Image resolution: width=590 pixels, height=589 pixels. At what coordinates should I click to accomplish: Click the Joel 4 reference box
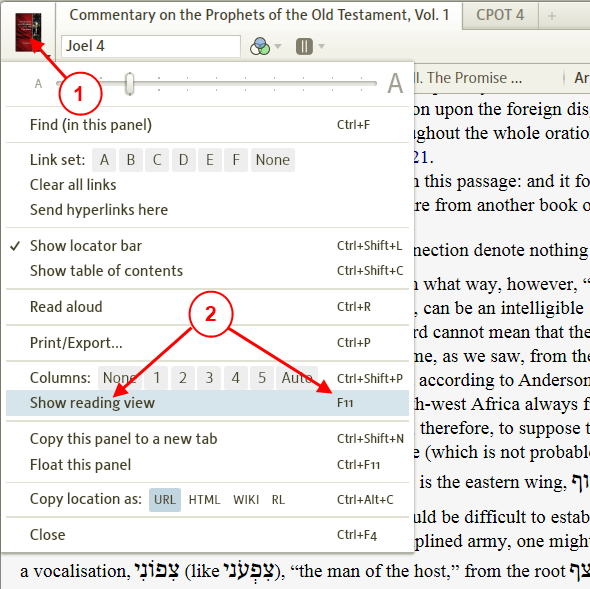(151, 46)
